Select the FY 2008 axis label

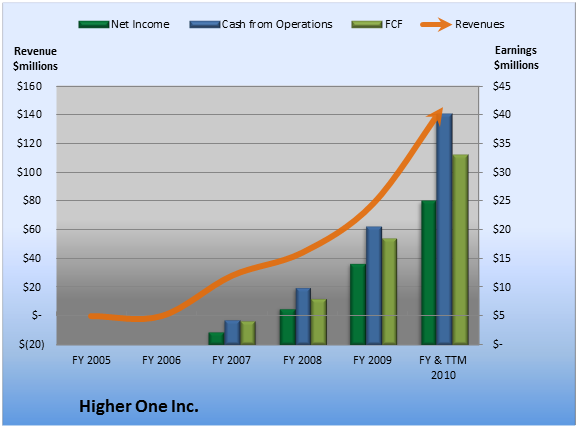pos(302,360)
